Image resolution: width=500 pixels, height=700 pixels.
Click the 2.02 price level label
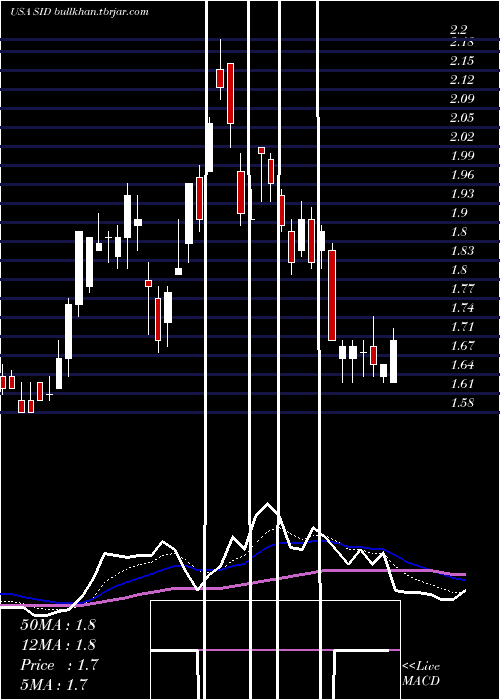(x=462, y=137)
